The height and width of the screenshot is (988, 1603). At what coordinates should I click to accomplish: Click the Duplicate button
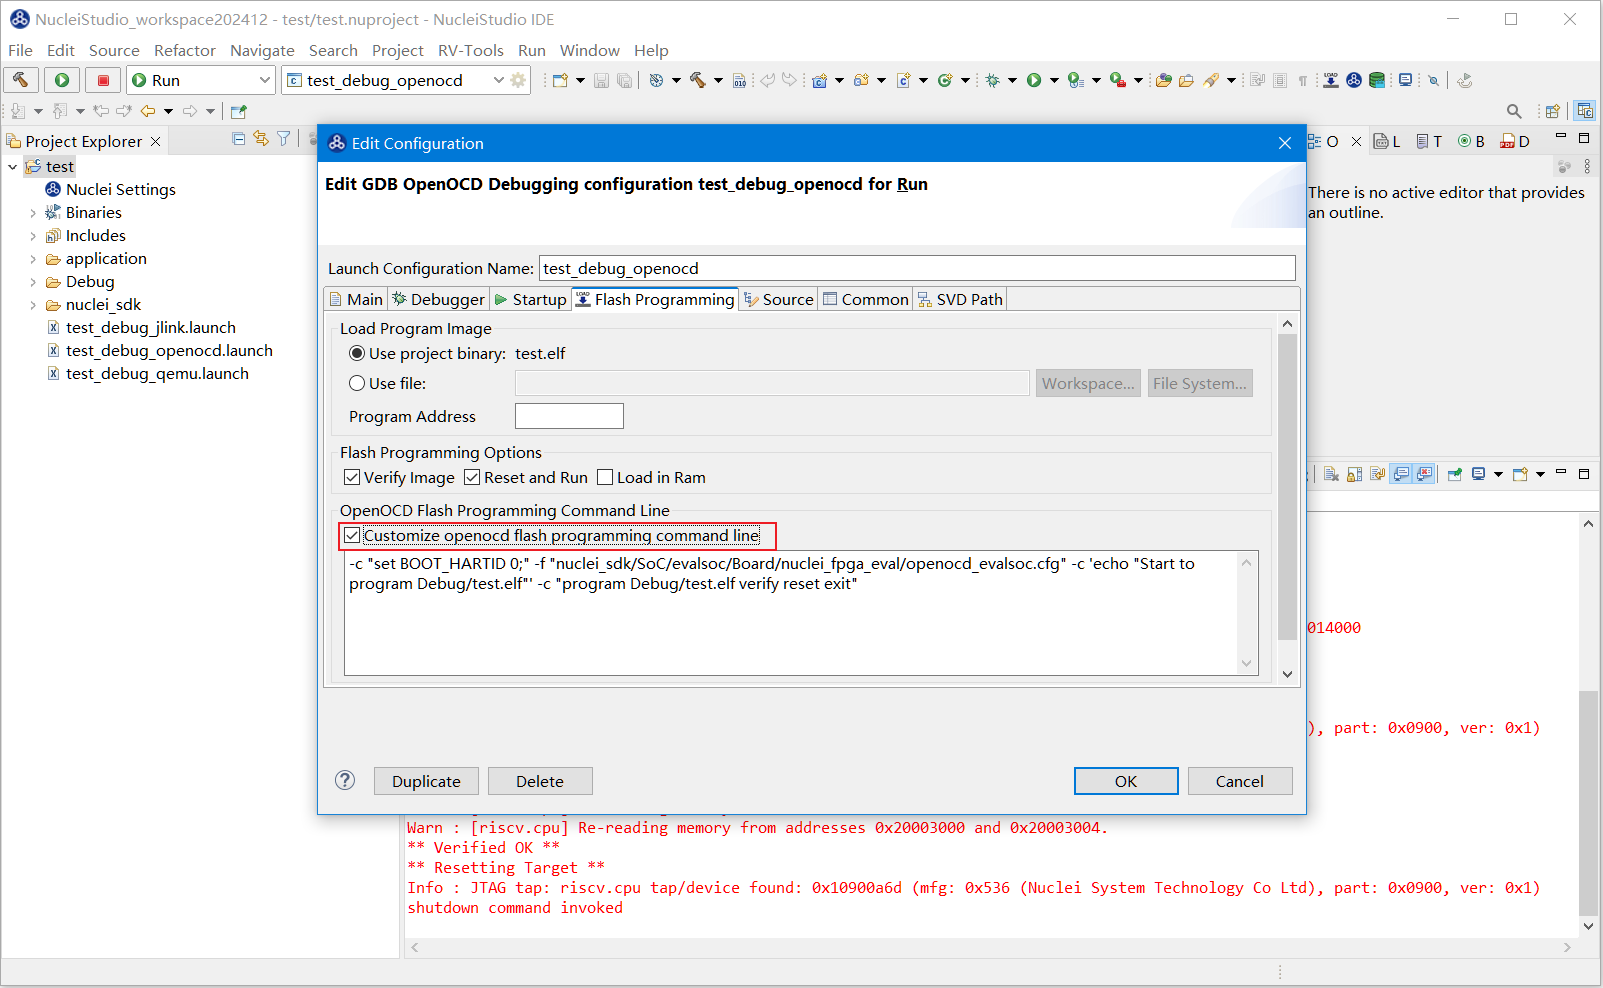tap(426, 781)
